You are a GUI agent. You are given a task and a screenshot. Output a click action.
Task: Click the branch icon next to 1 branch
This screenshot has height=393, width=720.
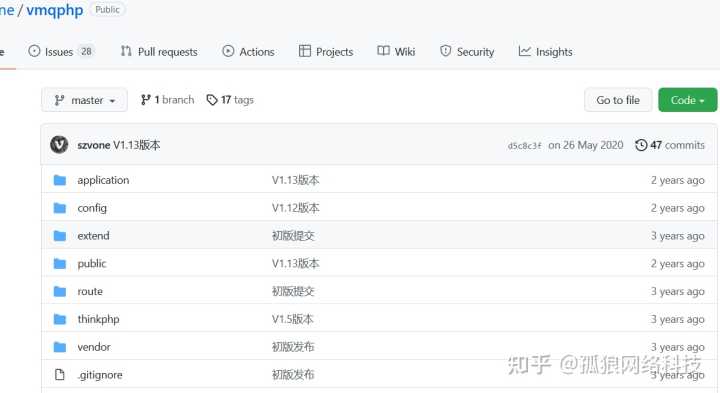146,100
